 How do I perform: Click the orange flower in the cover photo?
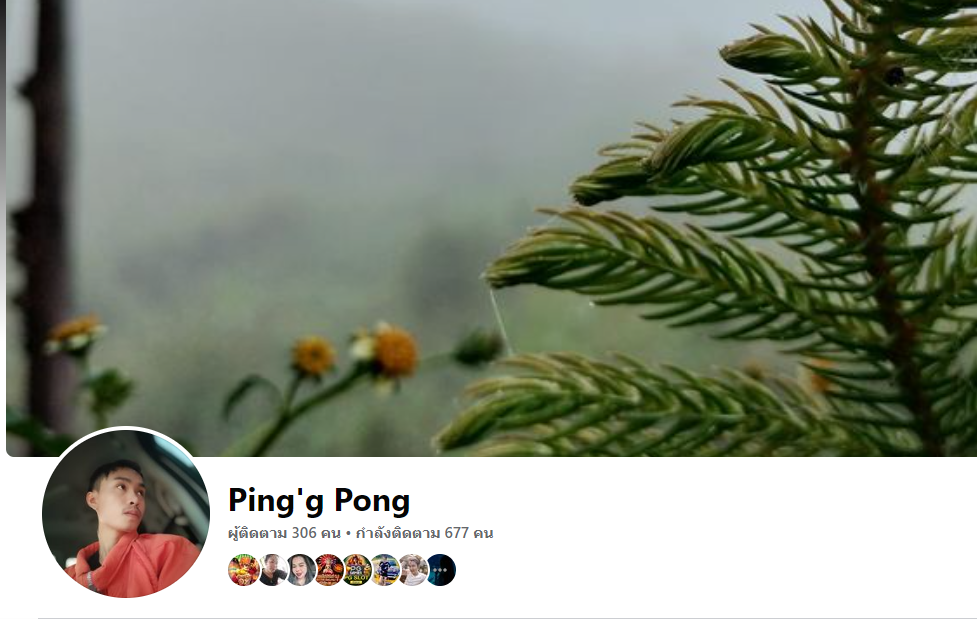pyautogui.click(x=395, y=352)
